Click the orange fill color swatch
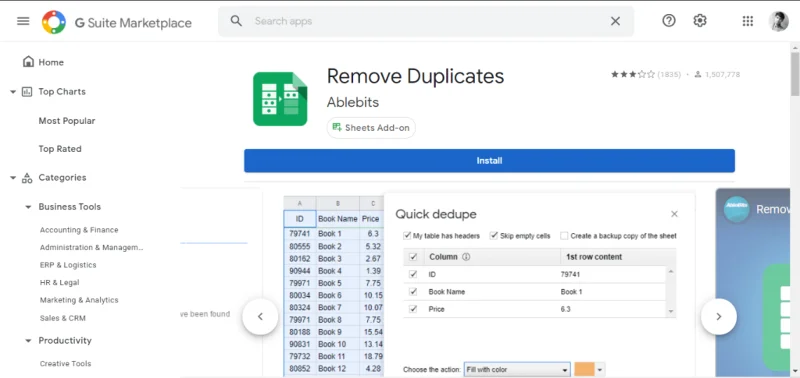 pyautogui.click(x=585, y=370)
